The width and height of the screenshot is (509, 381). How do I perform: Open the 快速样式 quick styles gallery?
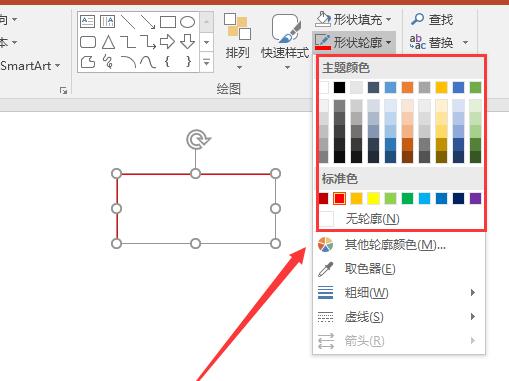coord(285,41)
